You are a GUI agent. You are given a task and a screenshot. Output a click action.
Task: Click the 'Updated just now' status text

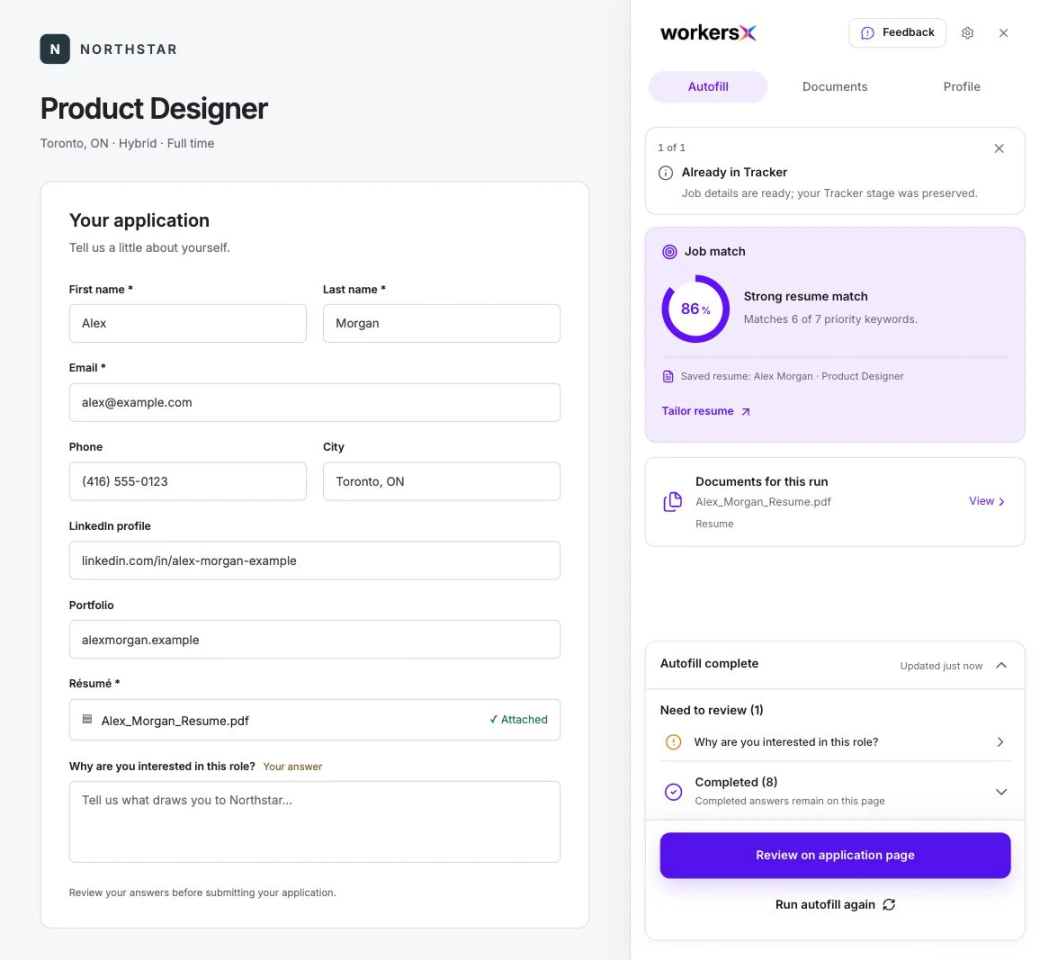tap(941, 666)
